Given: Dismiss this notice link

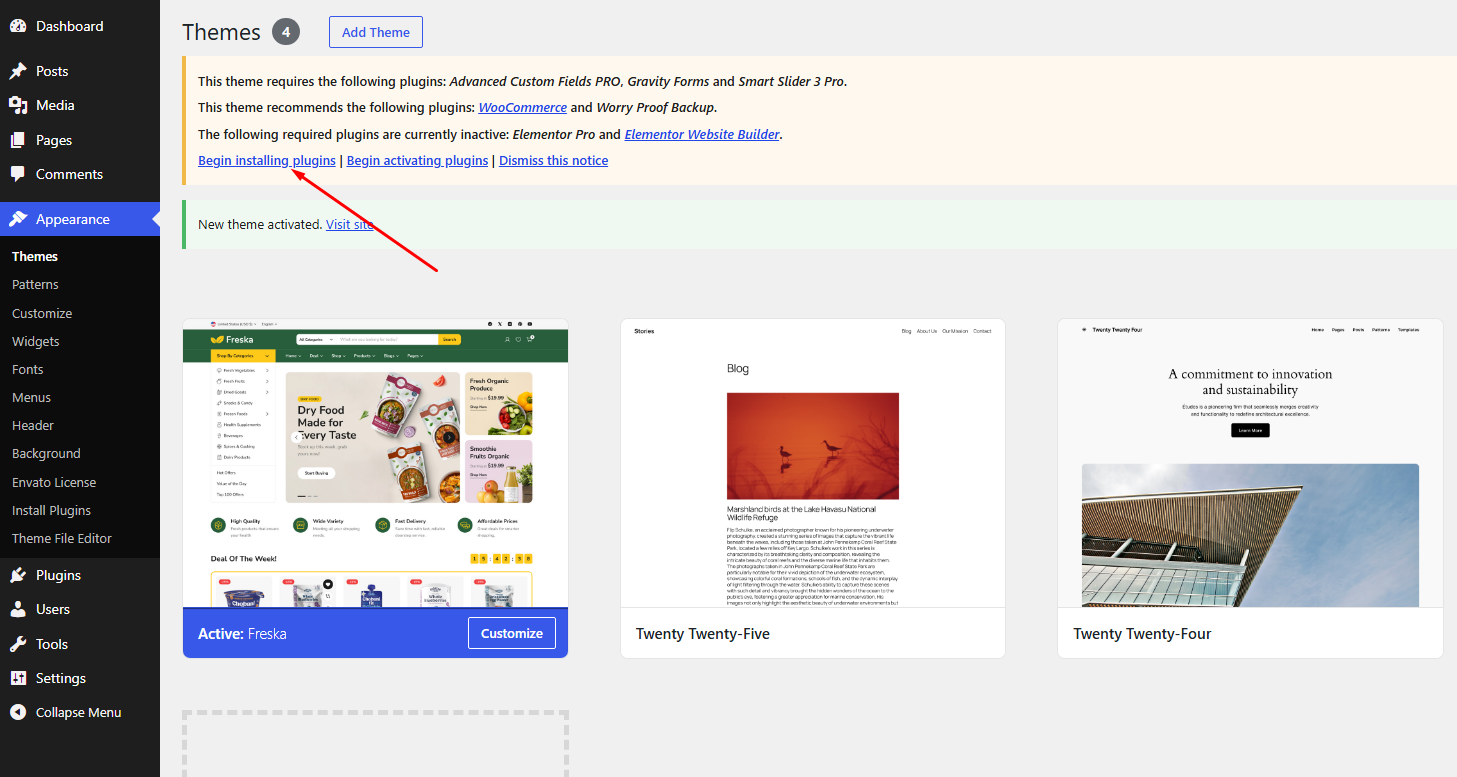Looking at the screenshot, I should click(x=554, y=160).
